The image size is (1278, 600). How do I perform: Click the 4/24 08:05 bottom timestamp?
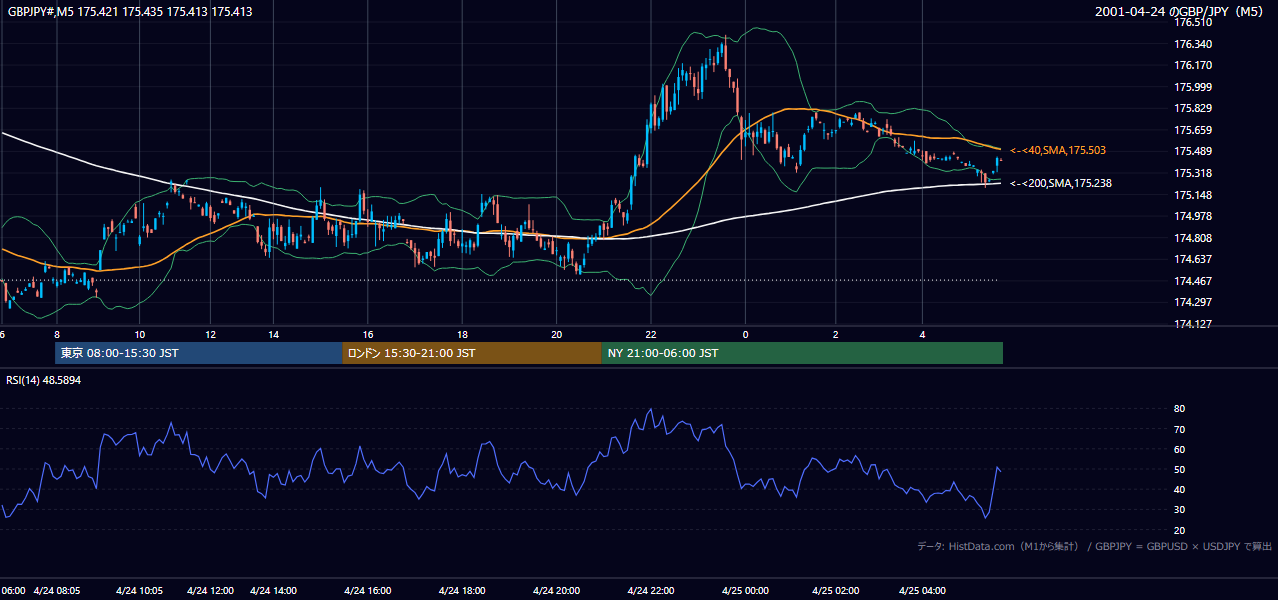click(57, 590)
